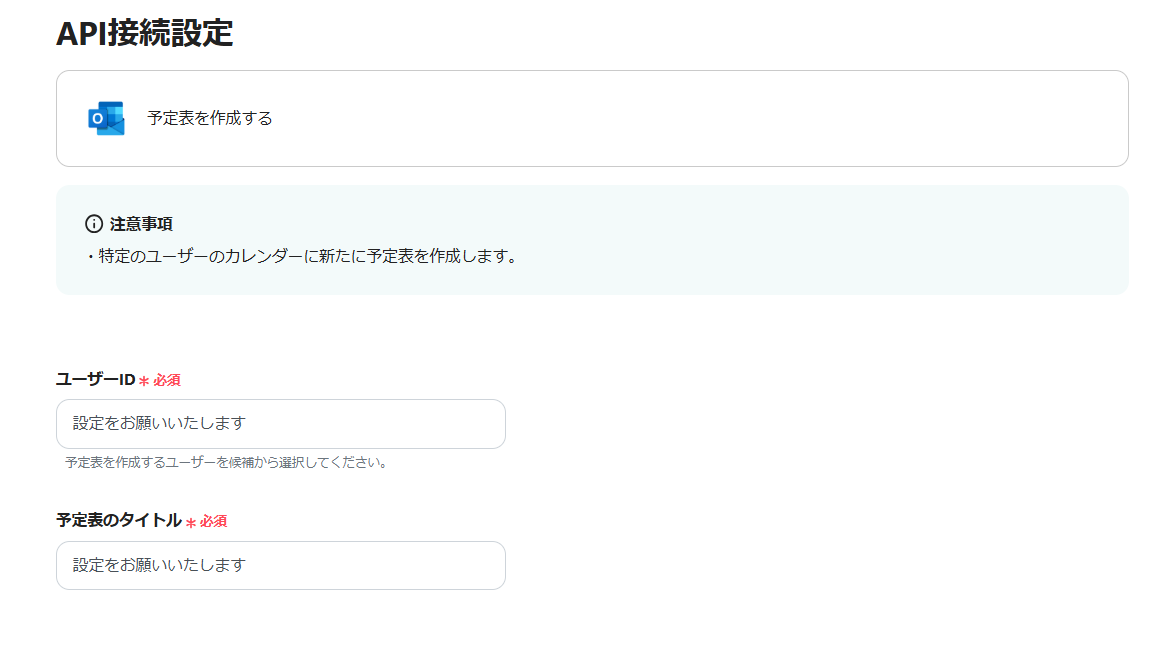Click the Outlook icon in the action card
The height and width of the screenshot is (645, 1166).
coord(106,118)
